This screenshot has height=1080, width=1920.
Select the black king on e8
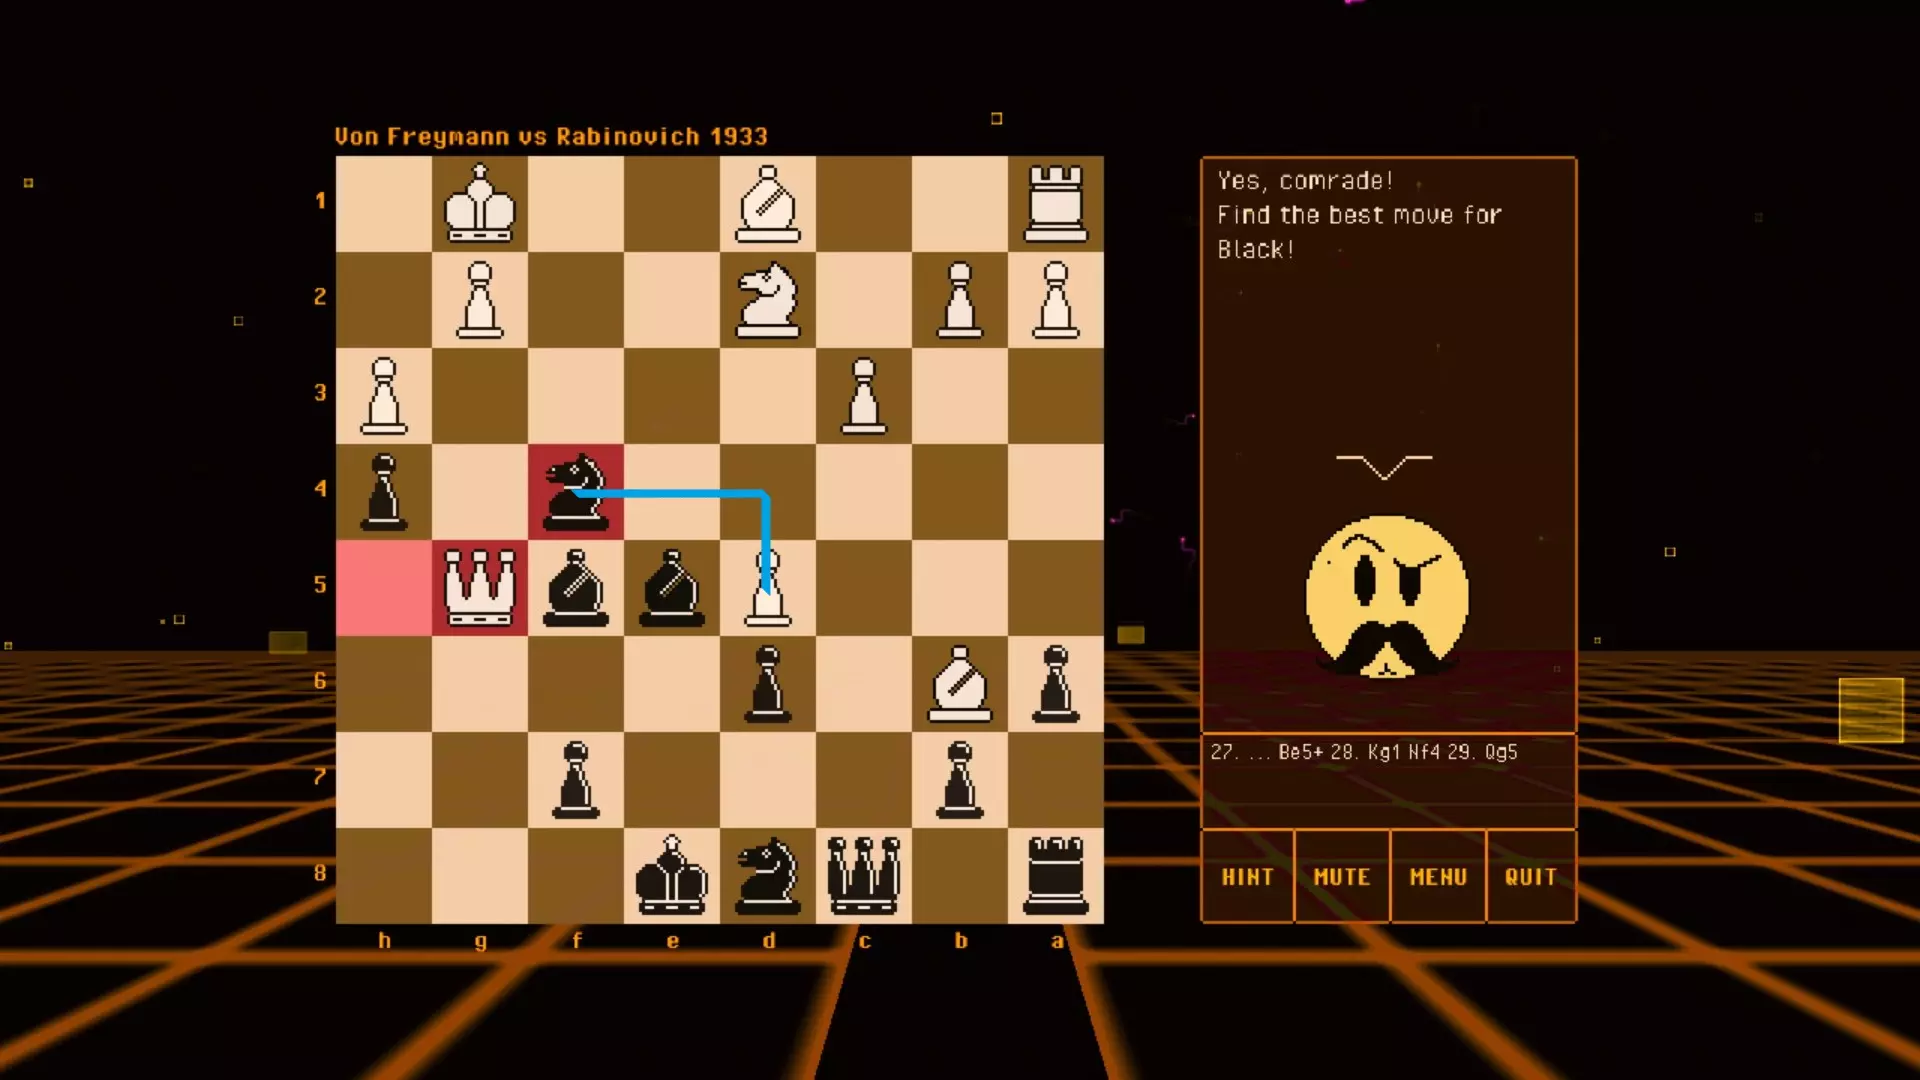pos(671,876)
